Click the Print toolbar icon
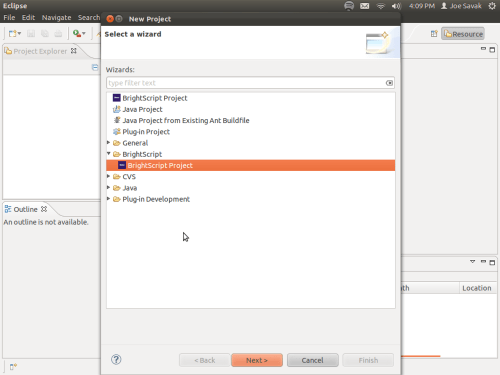The width and height of the screenshot is (500, 375). click(58, 33)
